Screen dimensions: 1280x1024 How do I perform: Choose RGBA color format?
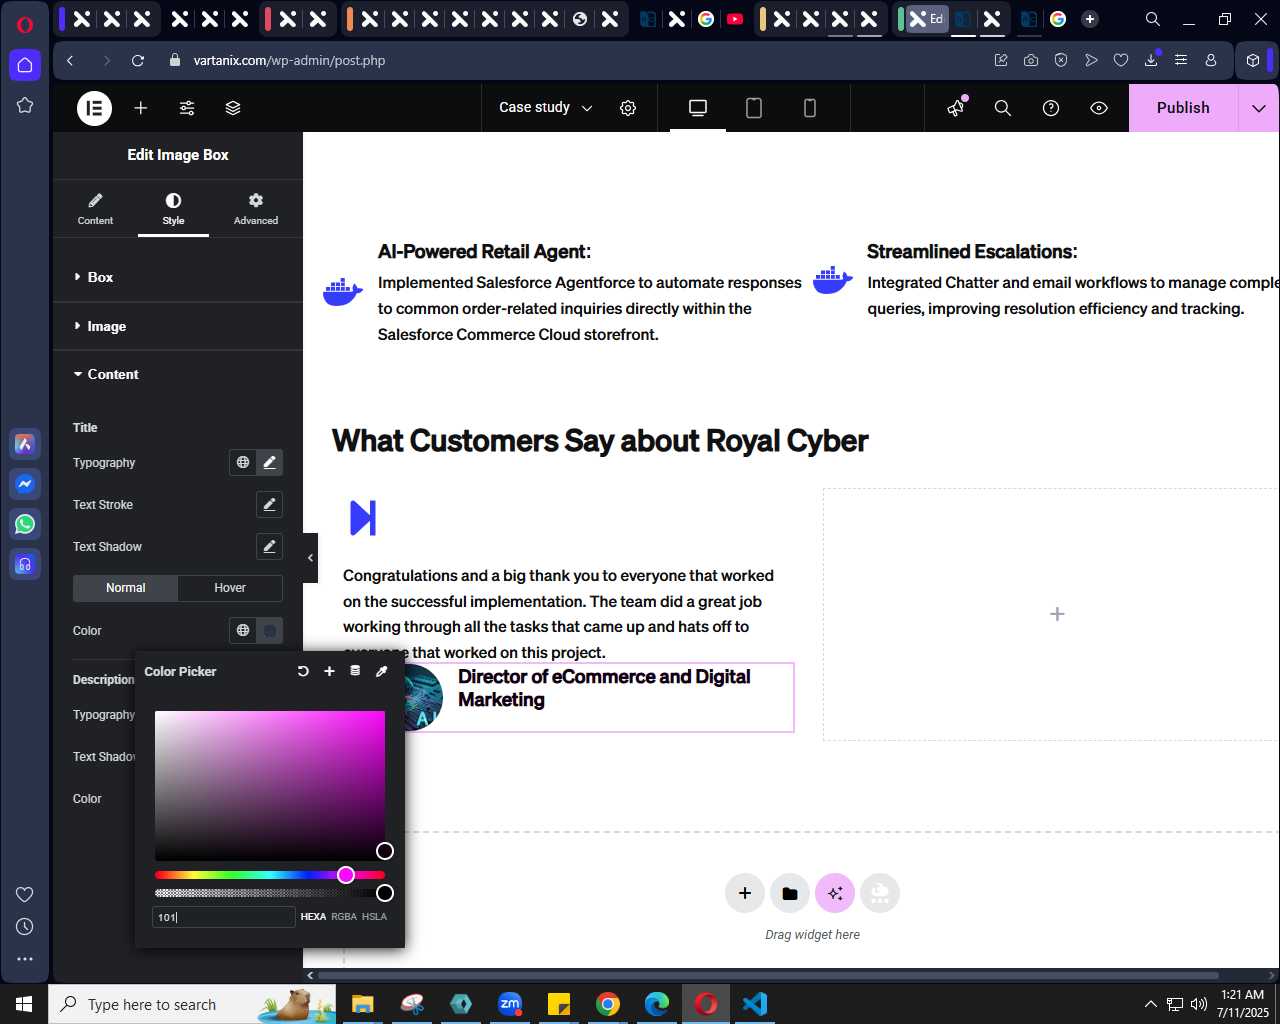point(344,917)
